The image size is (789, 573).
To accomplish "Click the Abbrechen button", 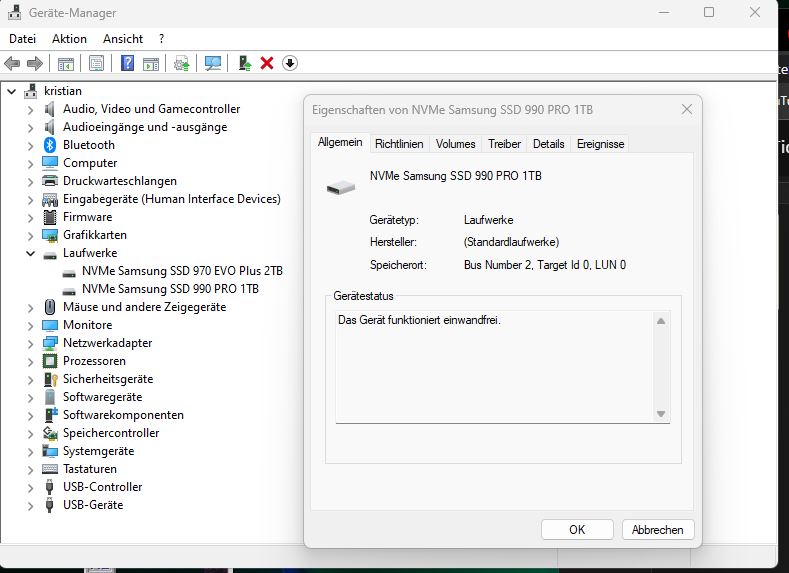I will click(658, 530).
